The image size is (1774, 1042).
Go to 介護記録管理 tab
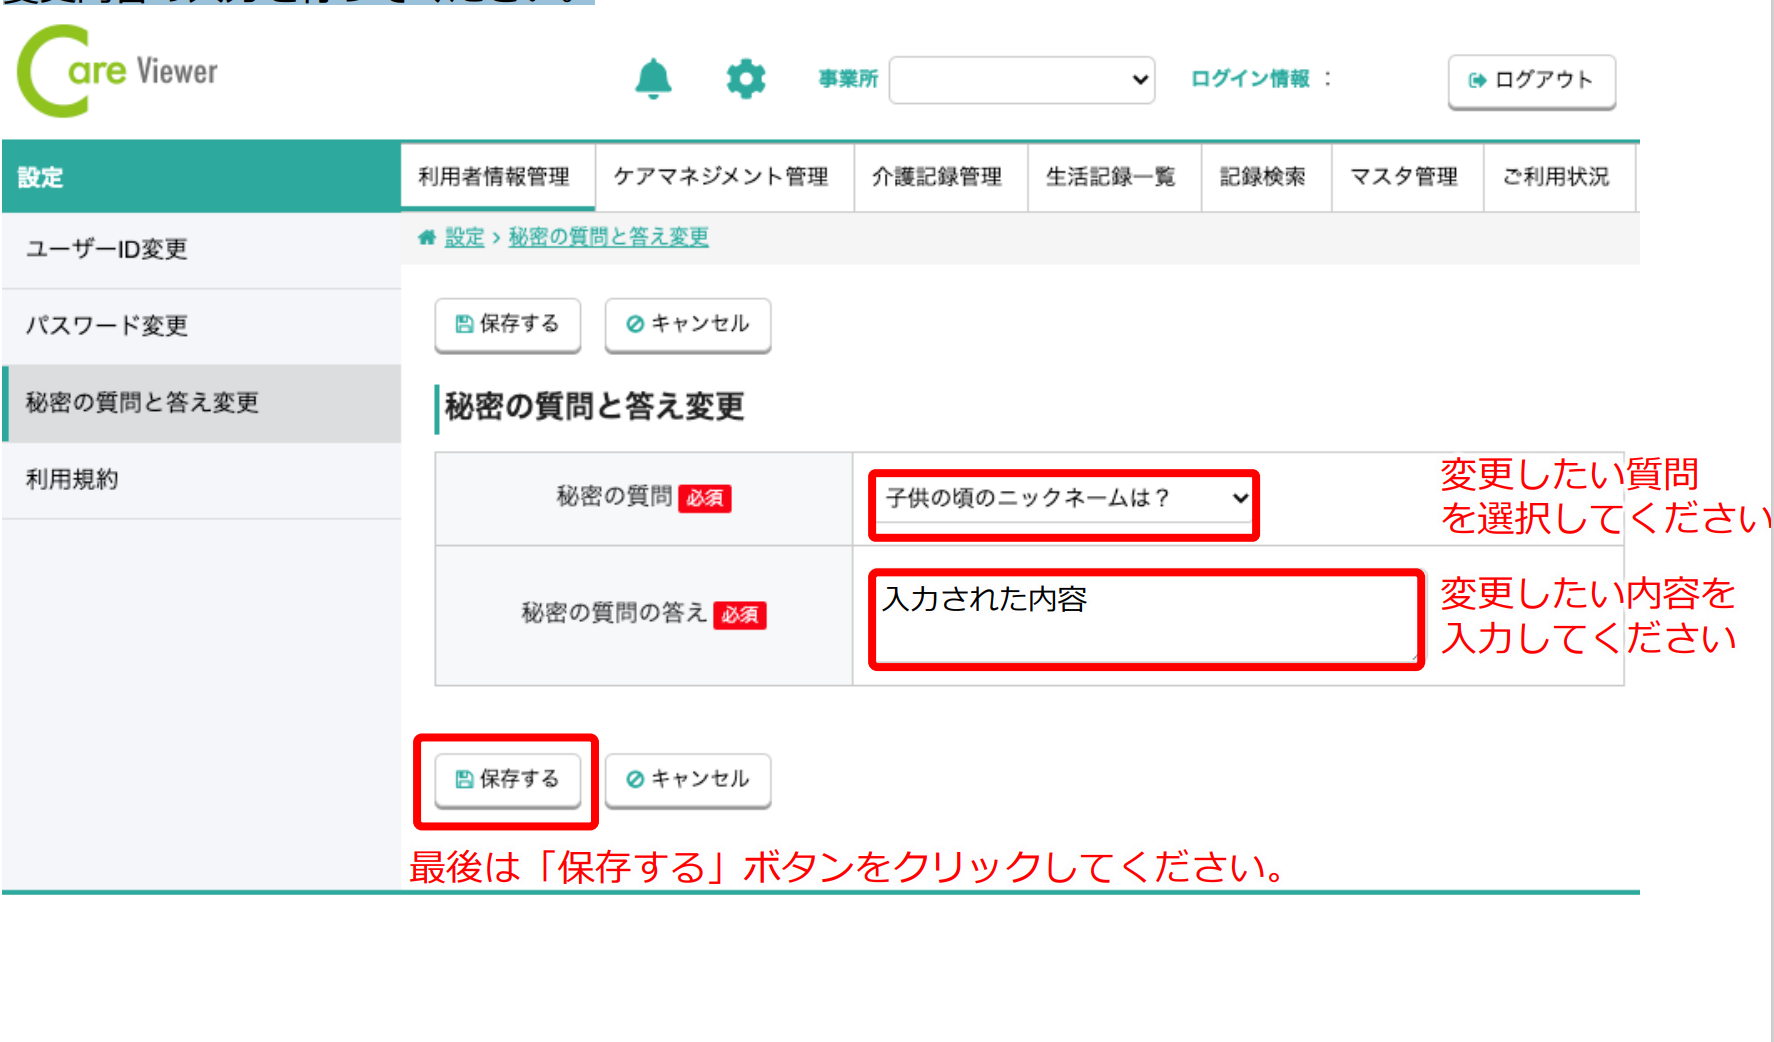pyautogui.click(x=939, y=177)
